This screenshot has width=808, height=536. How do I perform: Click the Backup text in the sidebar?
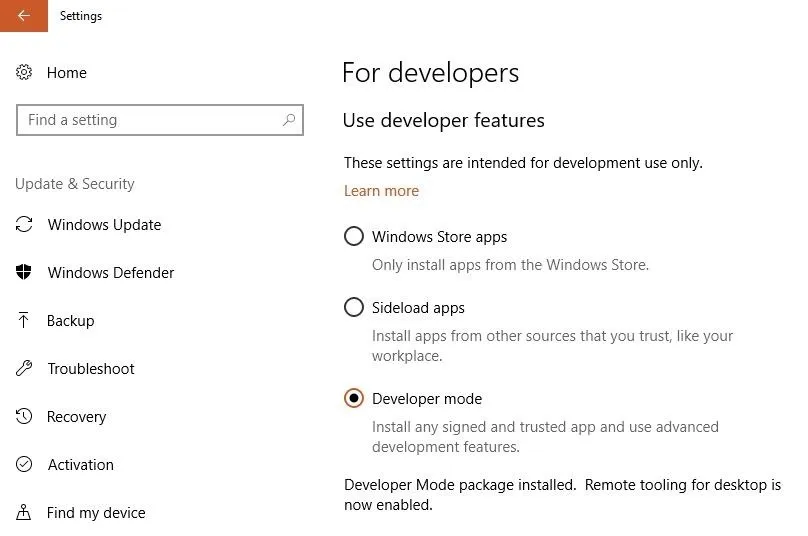[x=70, y=321]
